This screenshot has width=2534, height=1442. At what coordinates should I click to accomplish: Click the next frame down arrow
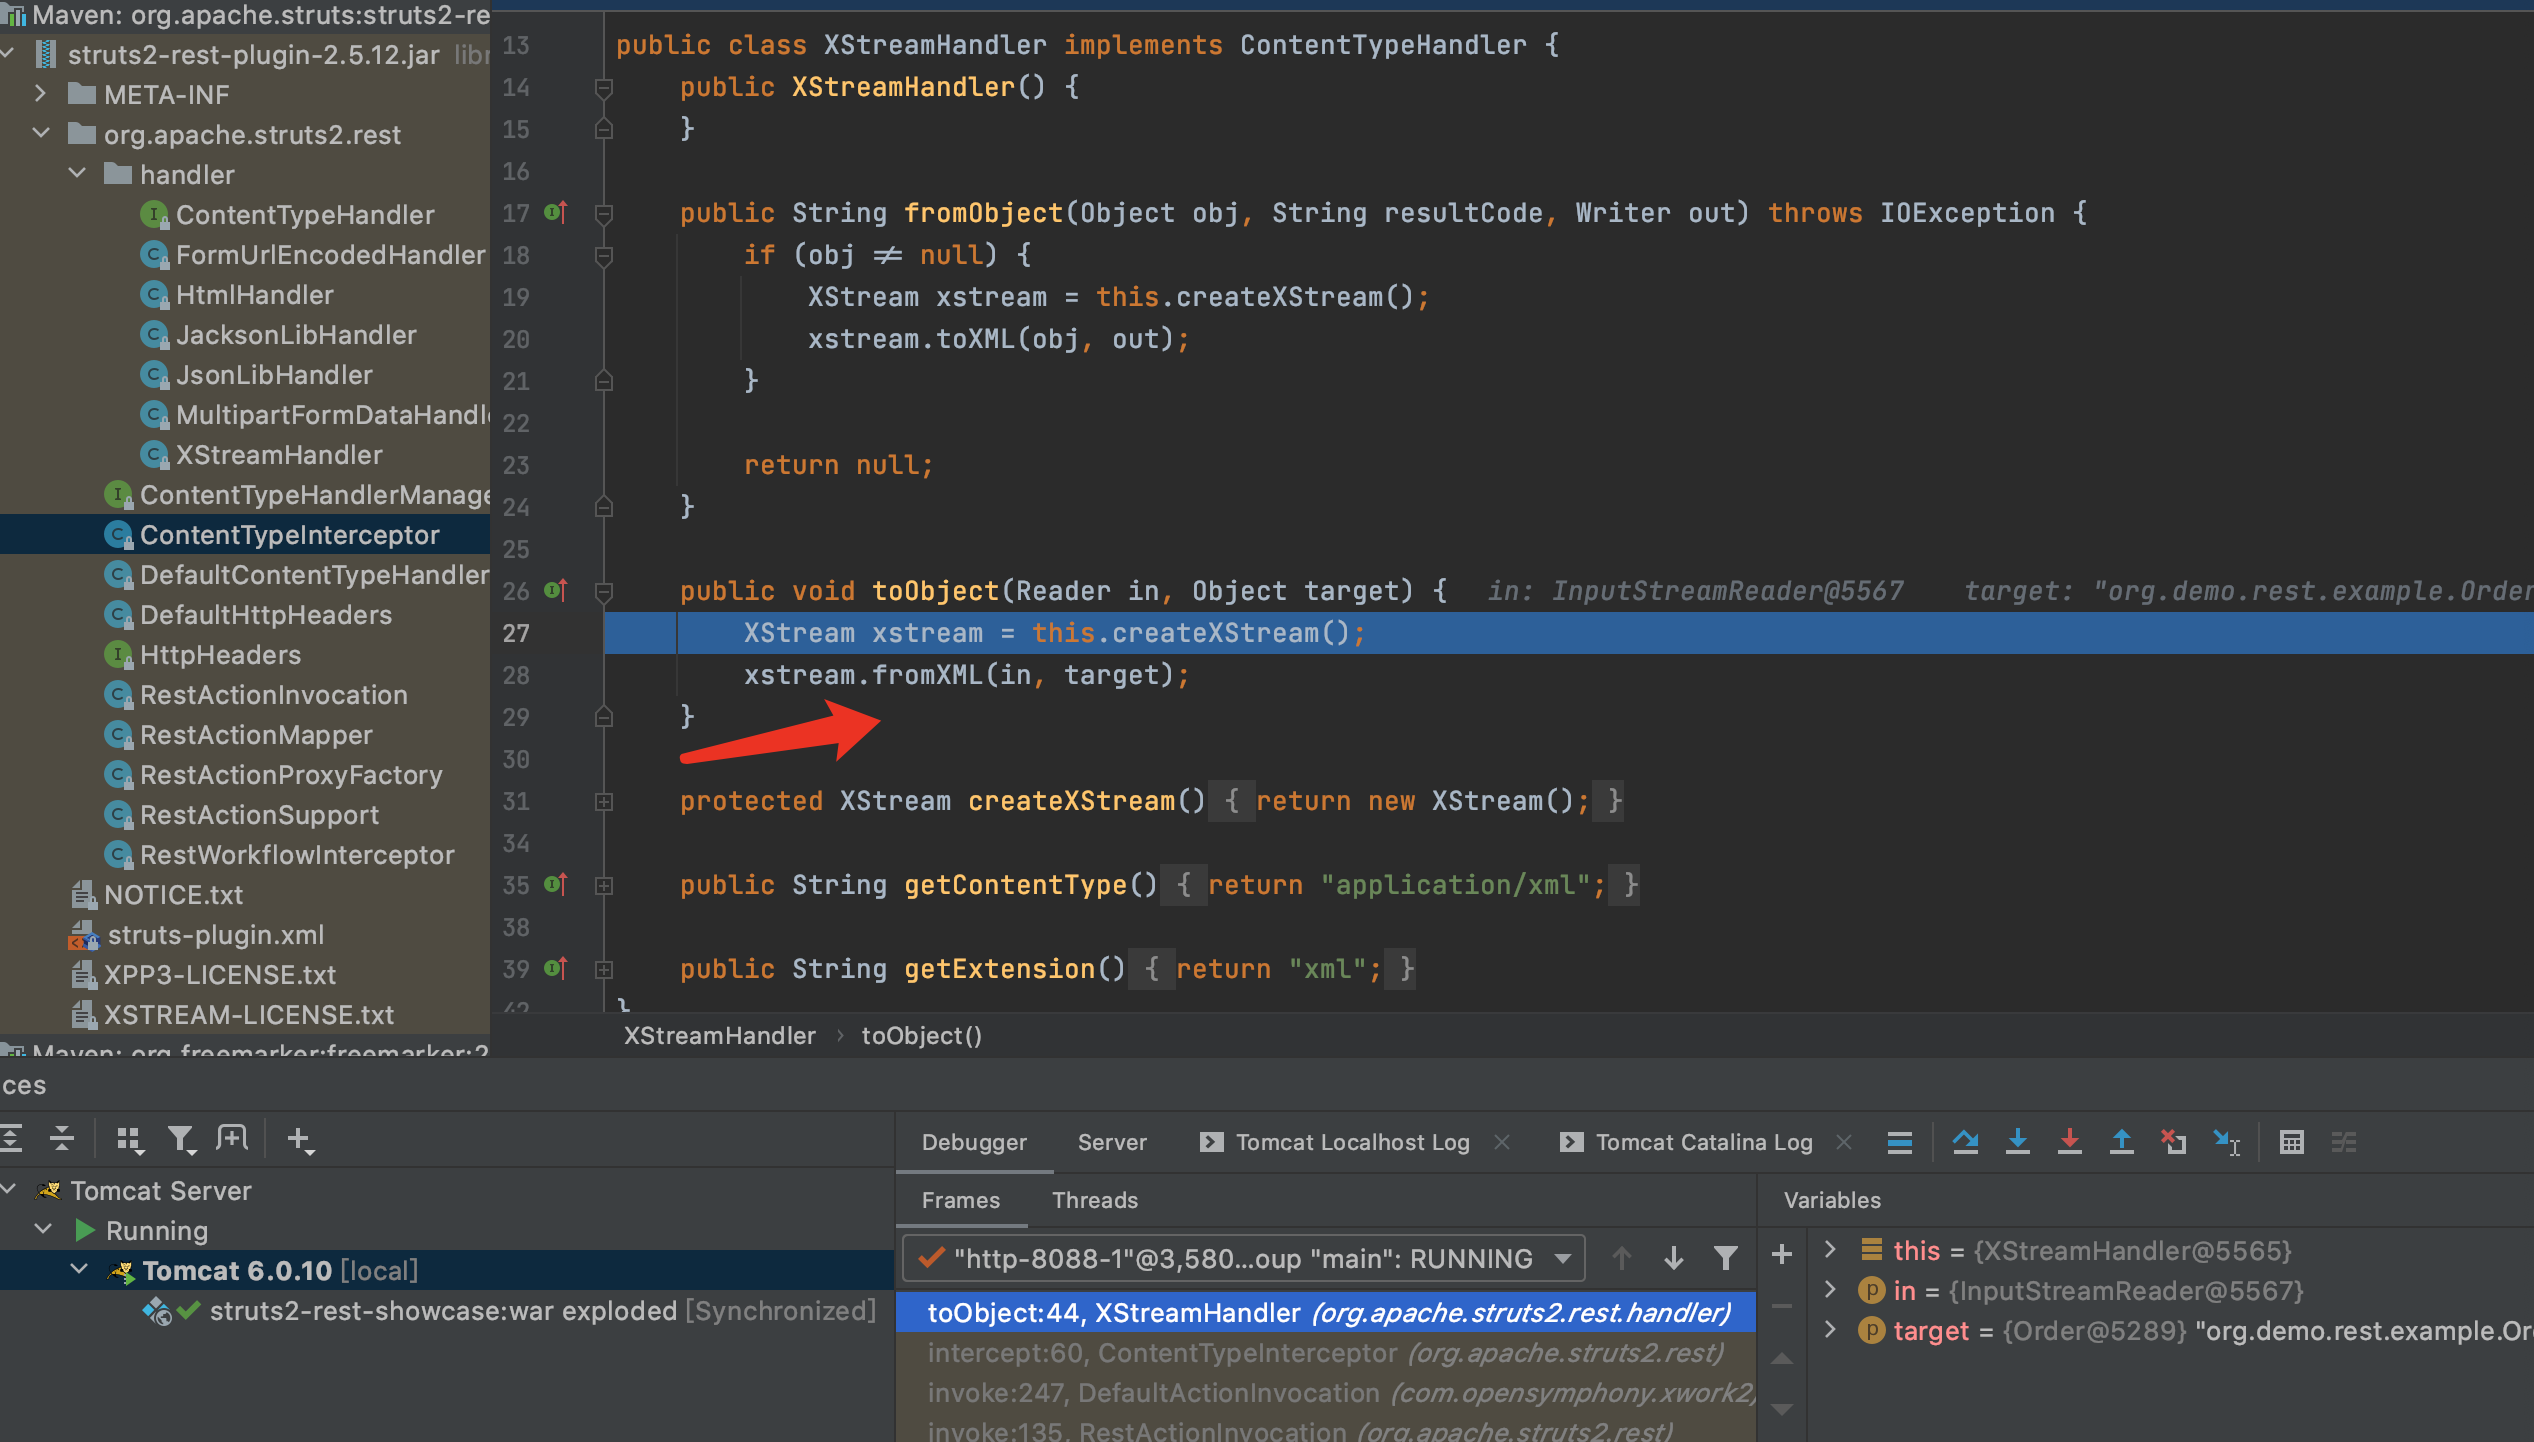[x=1673, y=1258]
